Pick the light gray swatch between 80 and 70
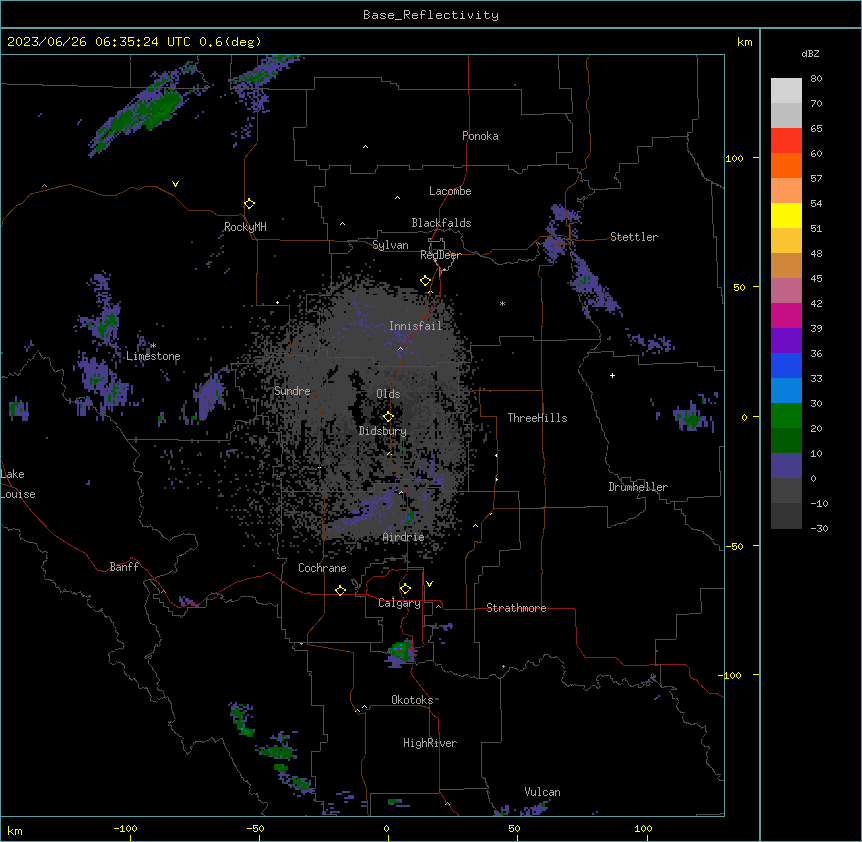Viewport: 862px width, 842px height. point(786,90)
